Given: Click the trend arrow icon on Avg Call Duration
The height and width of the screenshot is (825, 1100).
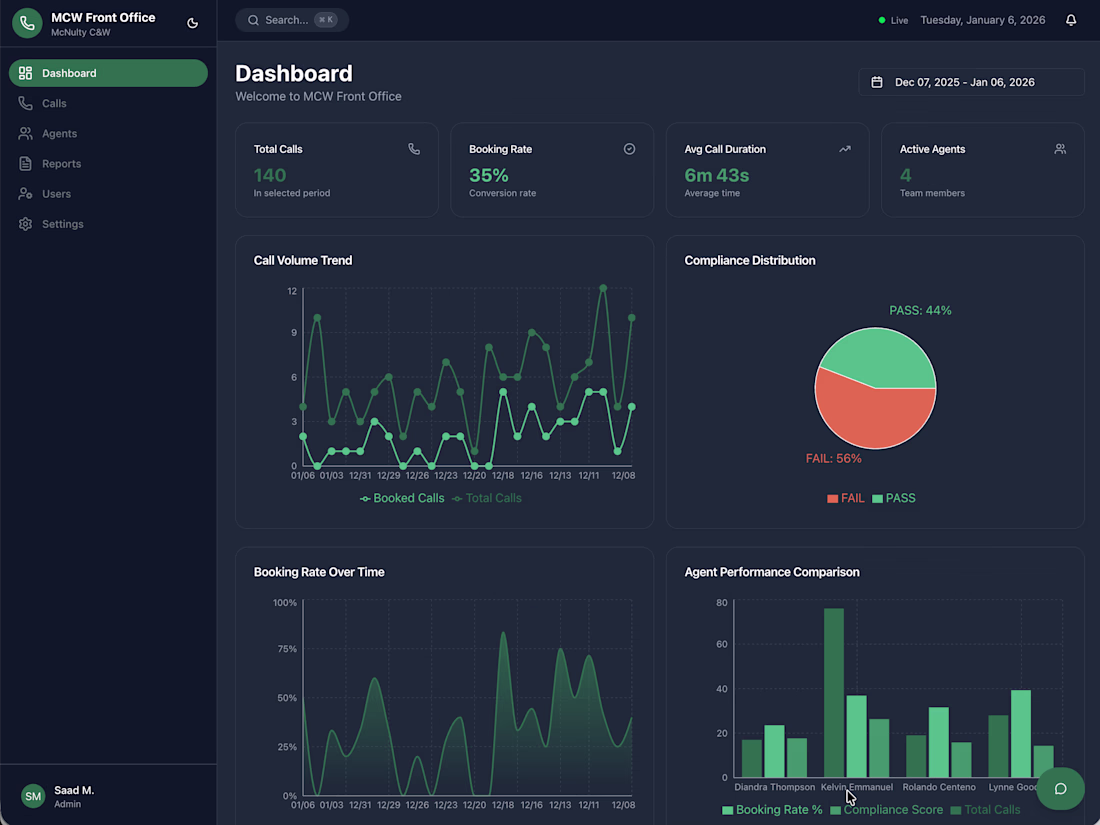Looking at the screenshot, I should (x=845, y=149).
